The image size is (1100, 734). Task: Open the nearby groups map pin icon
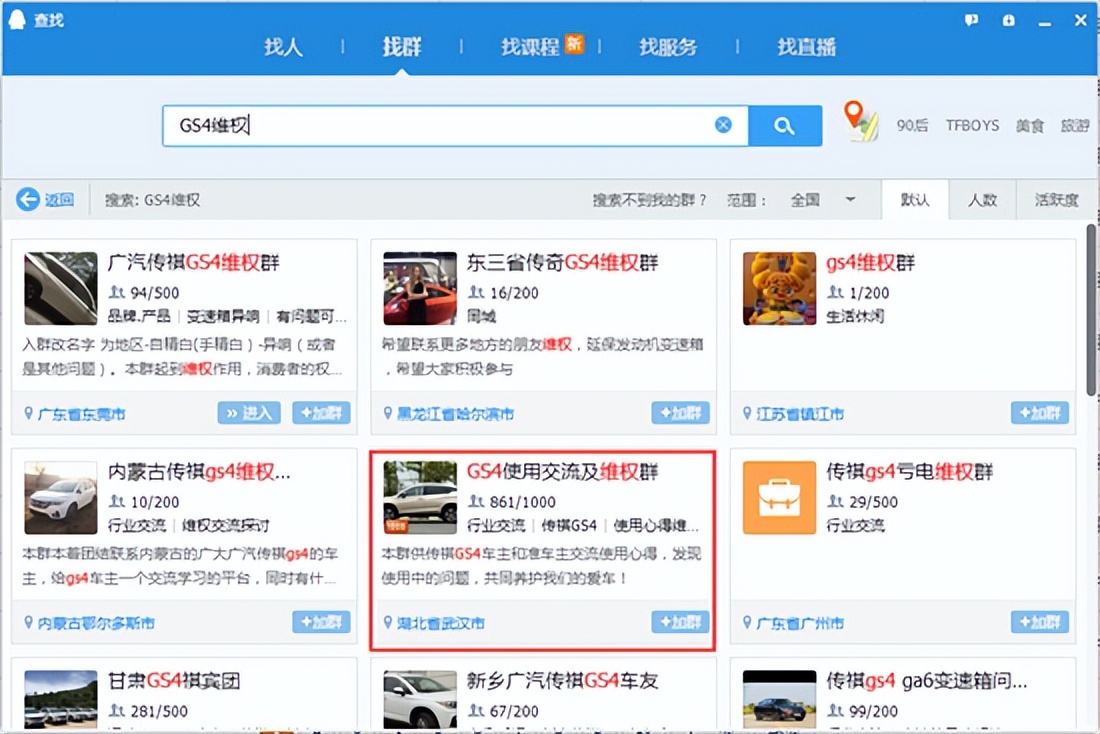pos(859,122)
